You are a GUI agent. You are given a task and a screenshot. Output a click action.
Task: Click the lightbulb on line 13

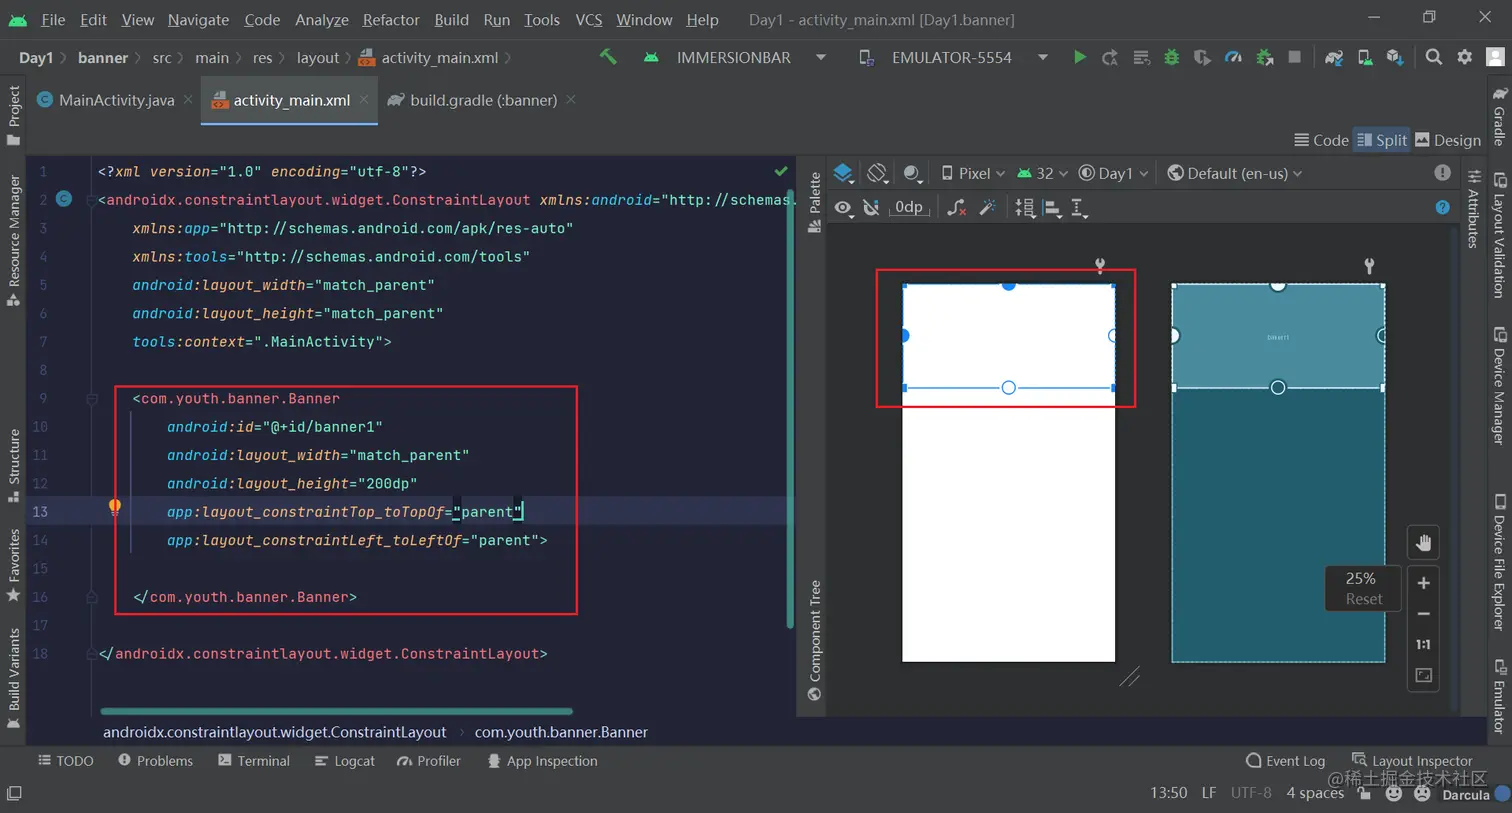pos(115,507)
